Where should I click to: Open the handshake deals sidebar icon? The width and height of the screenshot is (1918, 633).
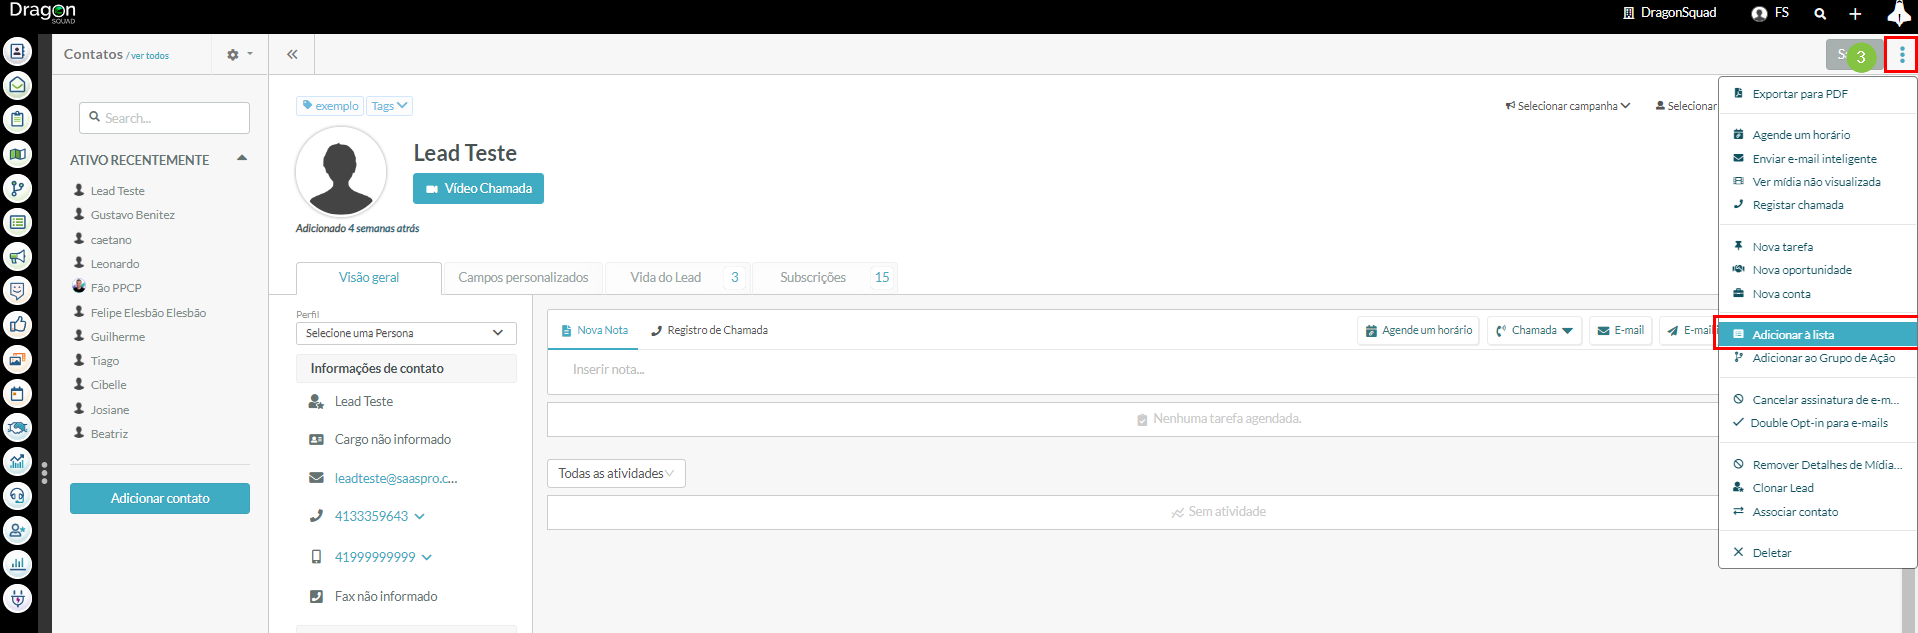(x=17, y=428)
